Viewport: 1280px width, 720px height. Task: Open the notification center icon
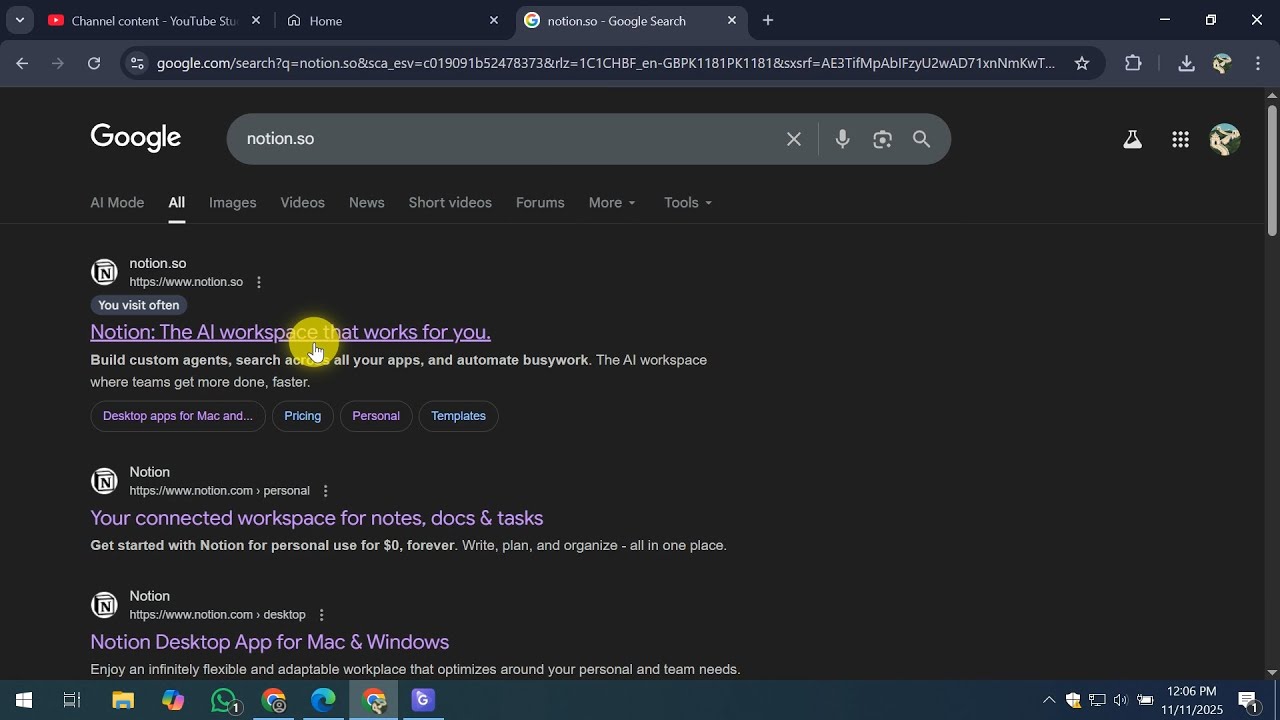click(1248, 700)
